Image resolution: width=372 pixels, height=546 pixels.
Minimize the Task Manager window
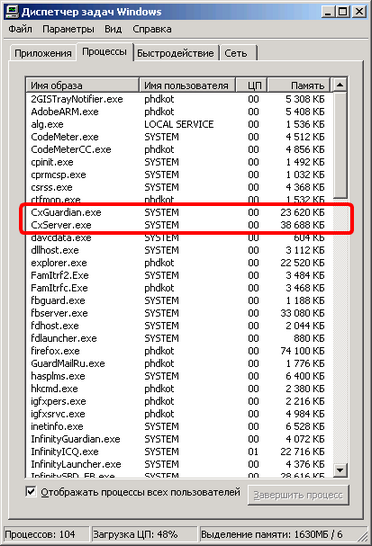pyautogui.click(x=328, y=12)
